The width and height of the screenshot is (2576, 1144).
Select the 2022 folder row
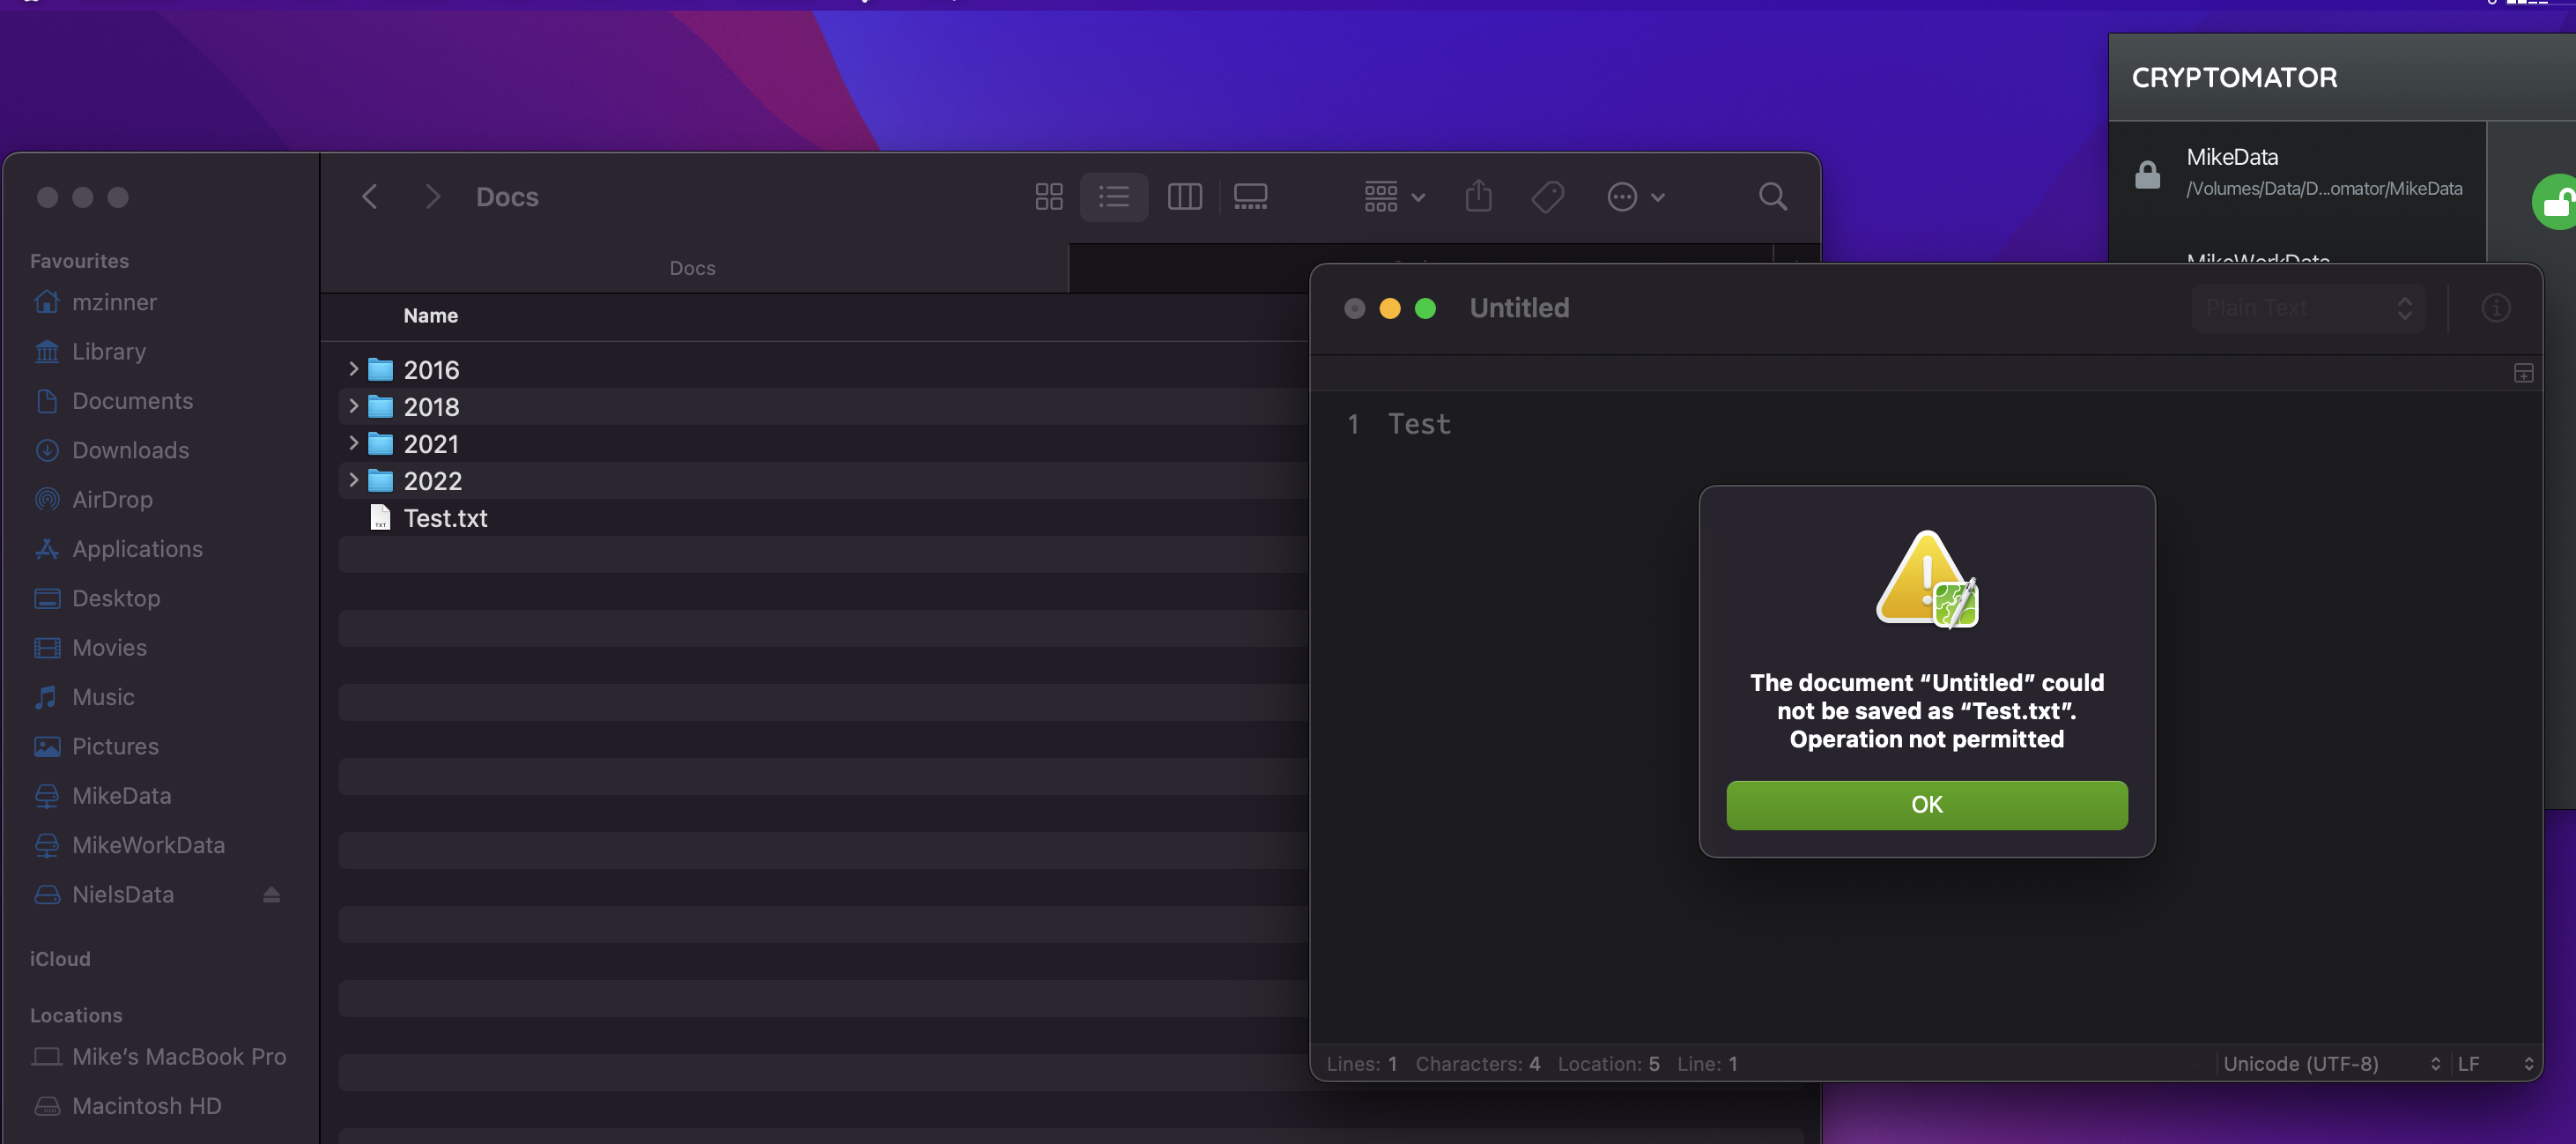[x=823, y=481]
